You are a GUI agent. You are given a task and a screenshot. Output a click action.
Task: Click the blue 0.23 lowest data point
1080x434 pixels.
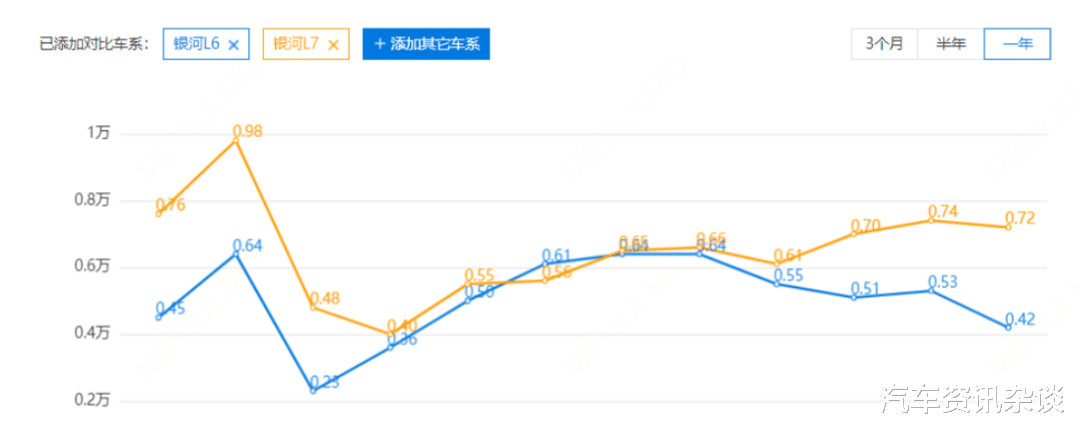click(x=313, y=391)
